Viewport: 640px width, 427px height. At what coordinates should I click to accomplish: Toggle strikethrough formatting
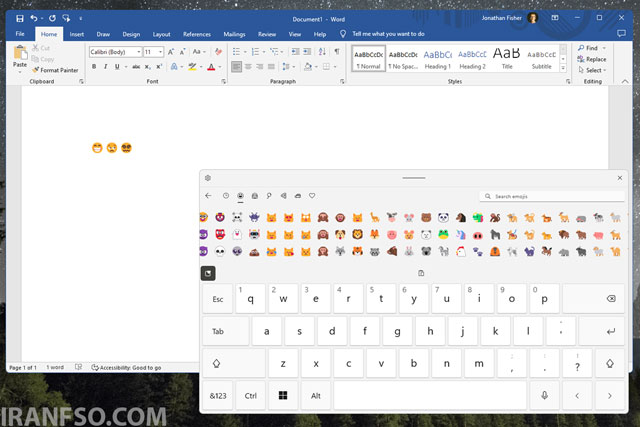click(136, 67)
